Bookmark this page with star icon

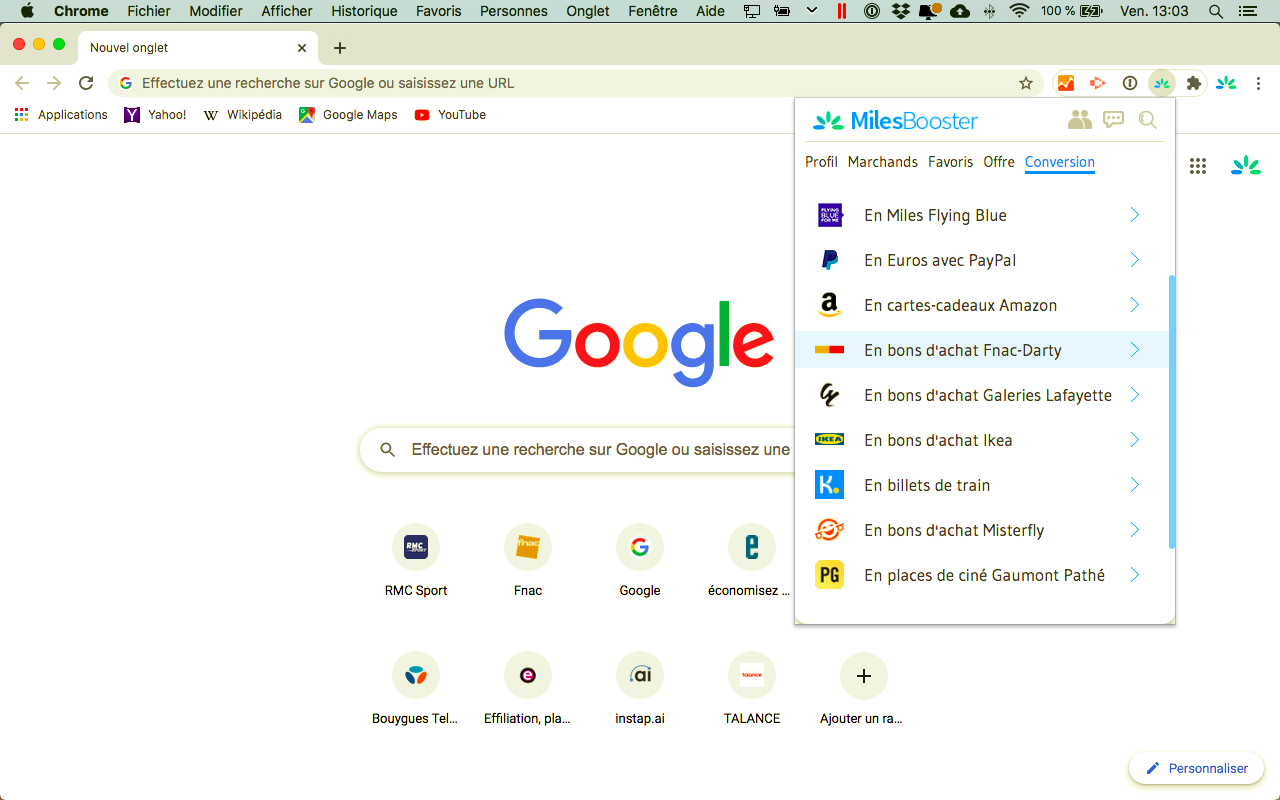[x=1026, y=83]
